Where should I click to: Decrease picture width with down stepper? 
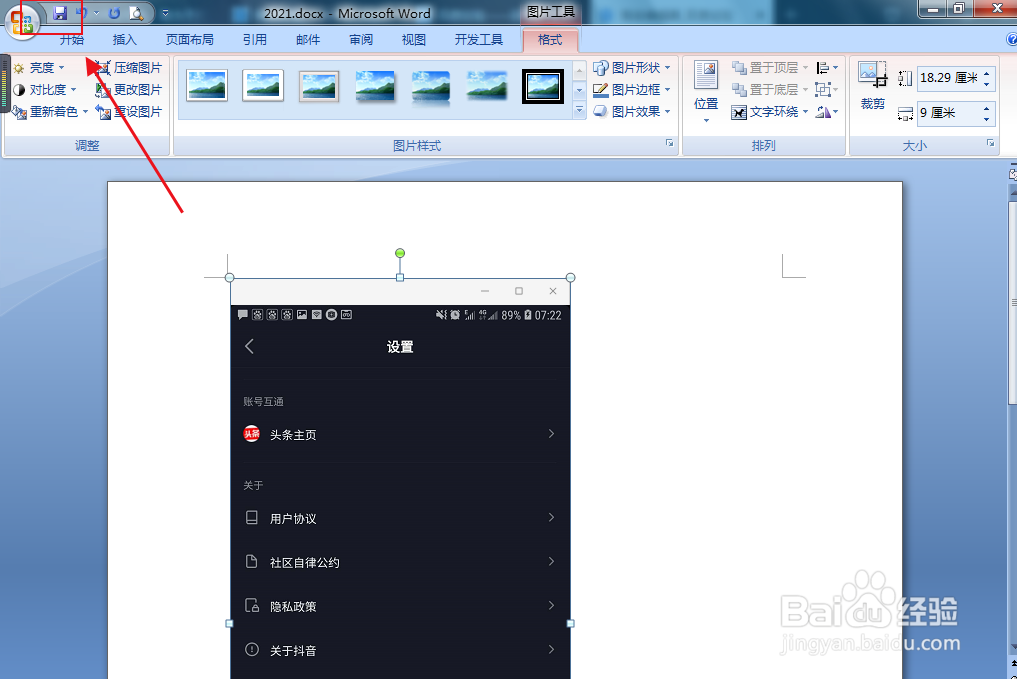click(987, 119)
